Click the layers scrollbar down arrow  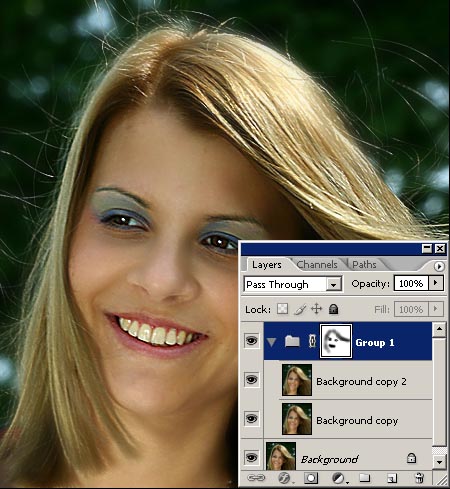(439, 462)
